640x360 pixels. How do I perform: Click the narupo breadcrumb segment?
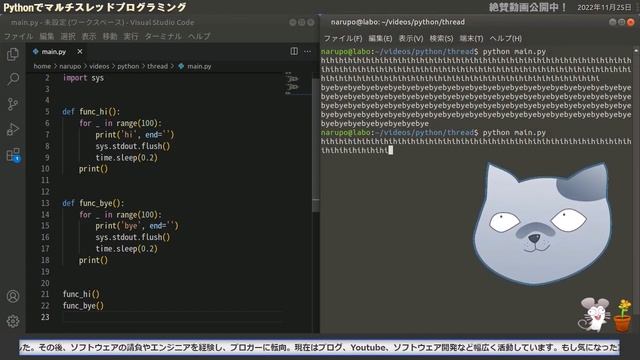pyautogui.click(x=70, y=66)
